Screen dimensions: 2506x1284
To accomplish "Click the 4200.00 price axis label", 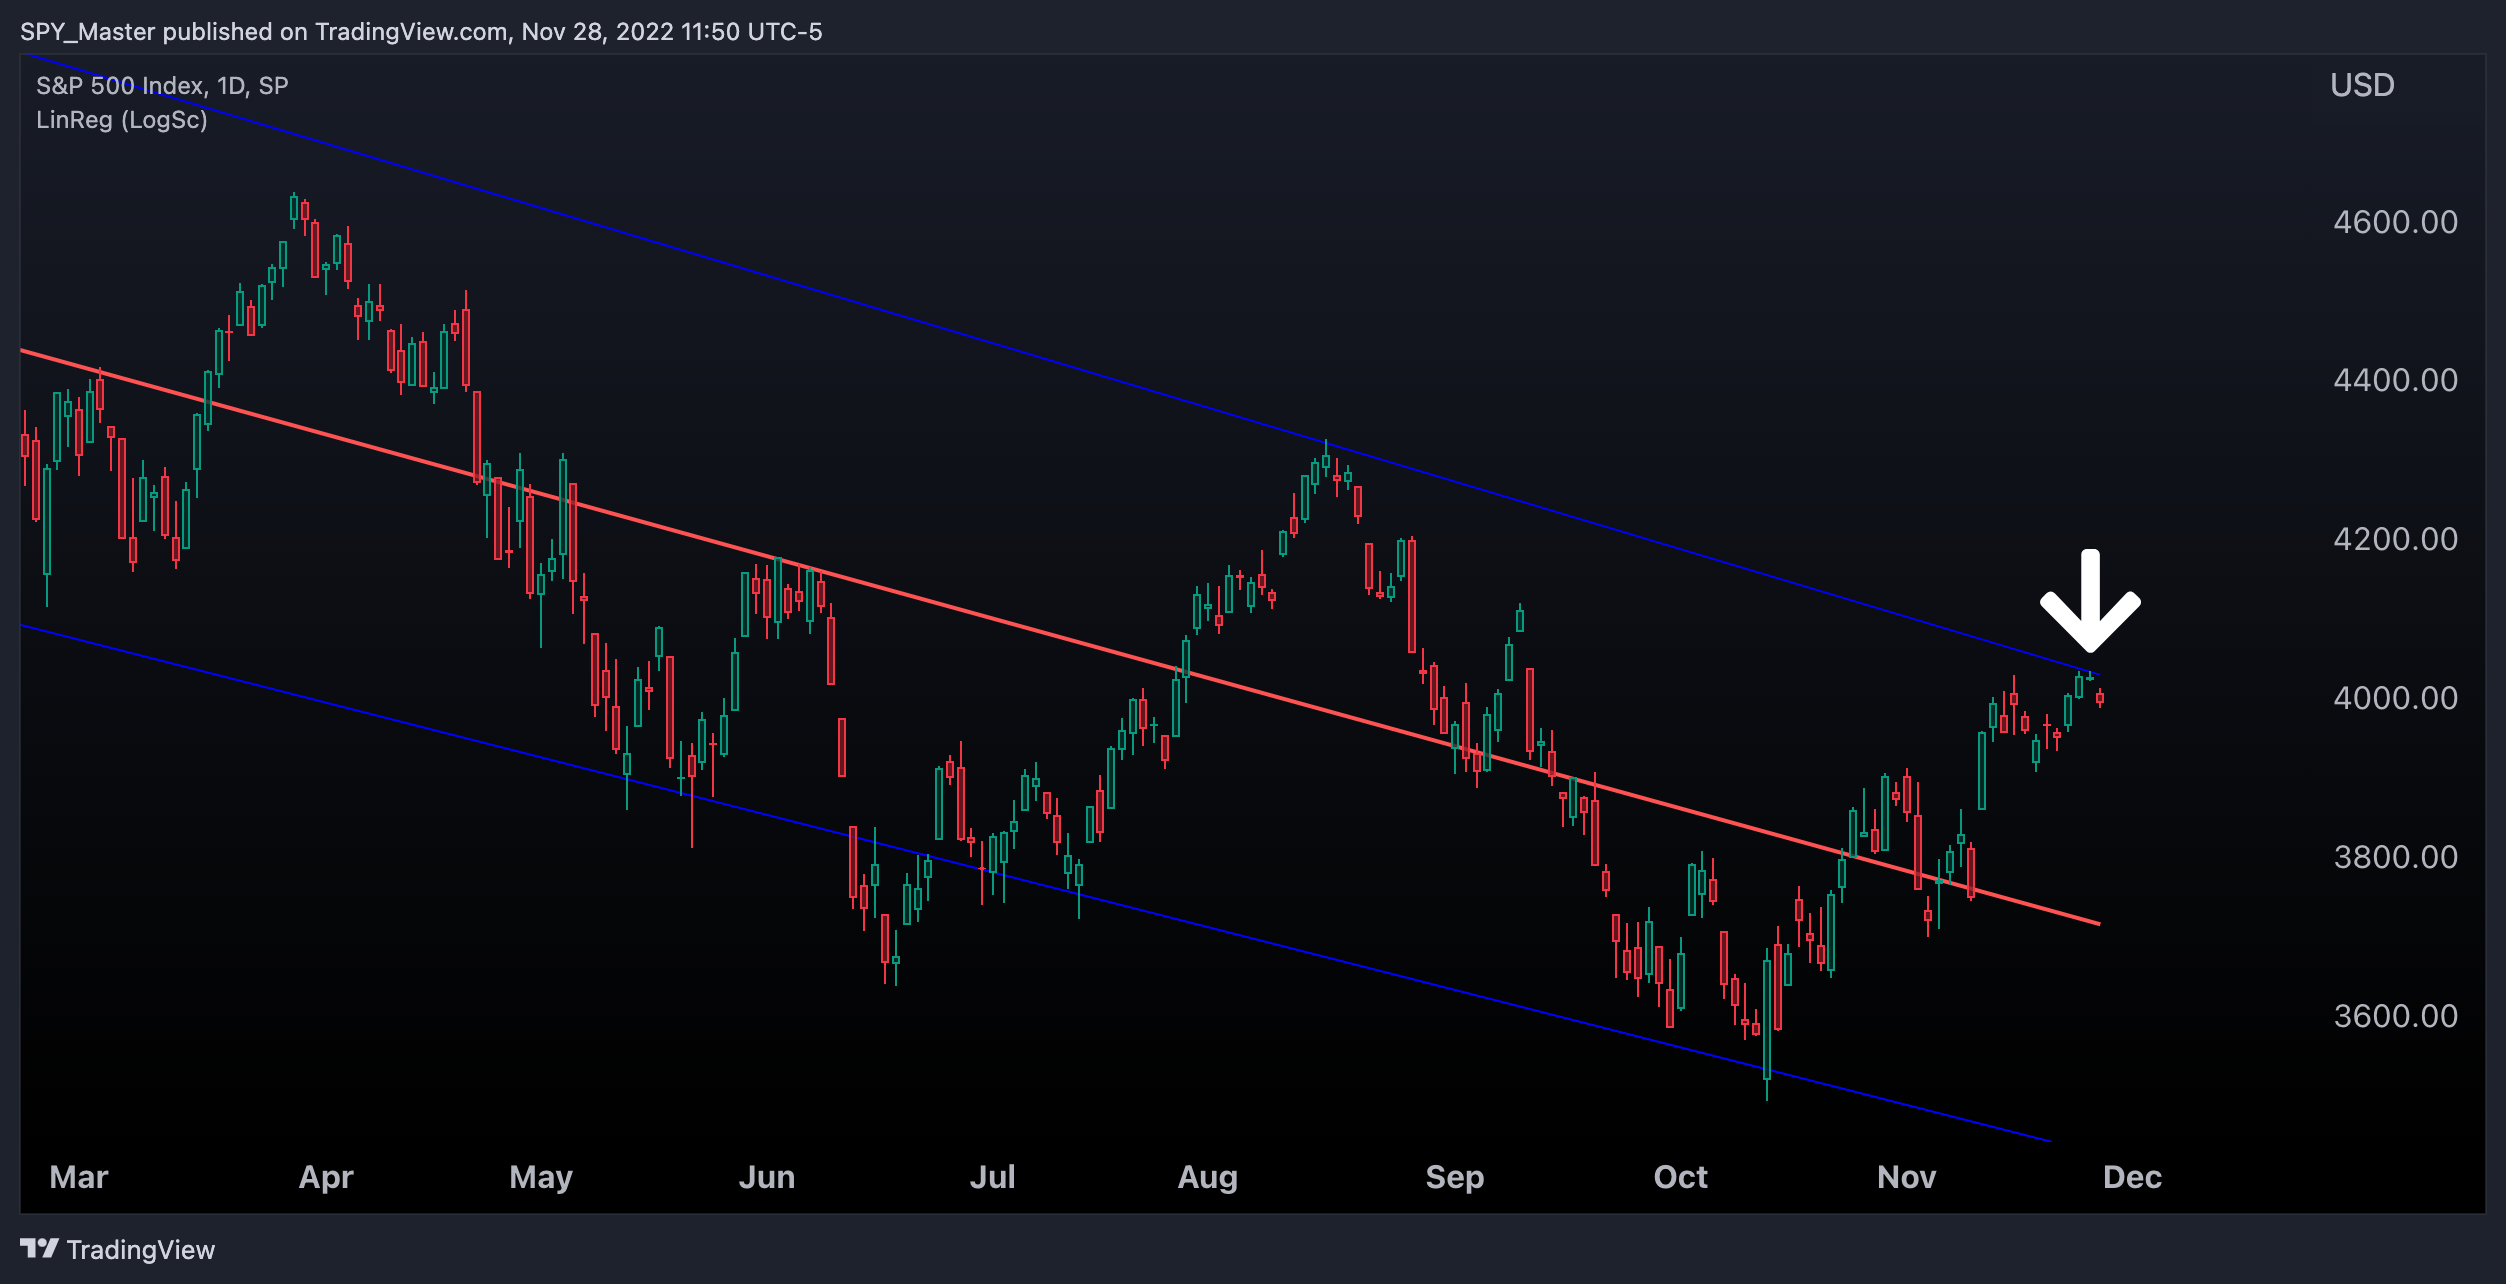I will point(2395,539).
